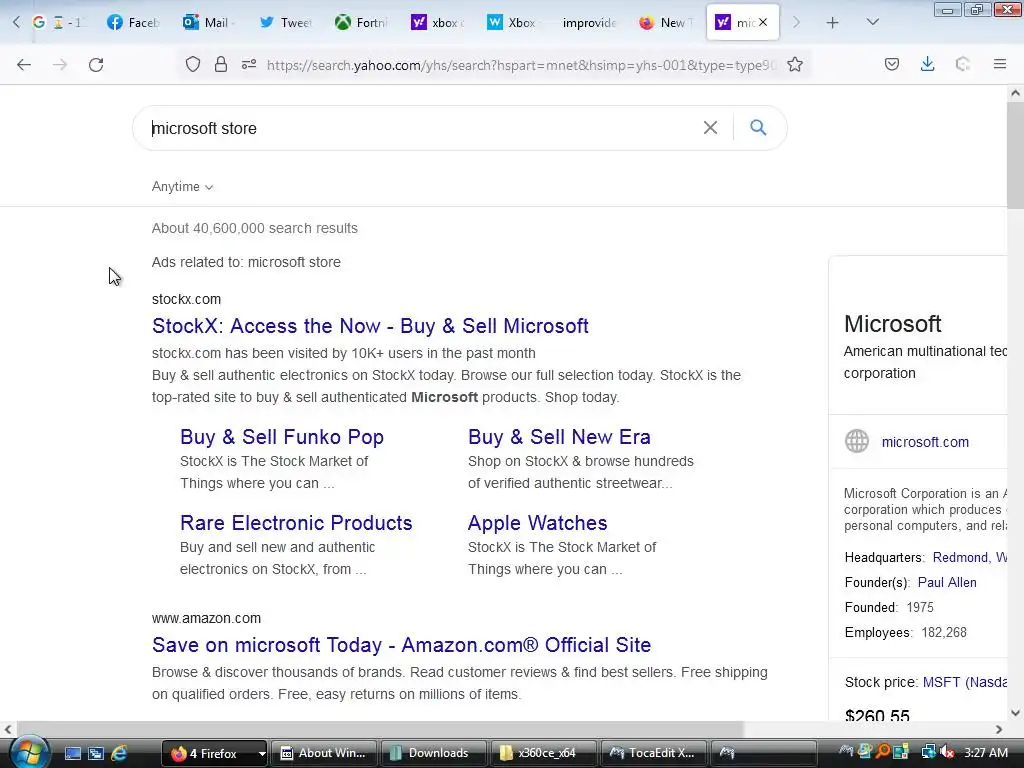Viewport: 1024px width, 768px height.
Task: Open the Firefox downloads panel
Action: 927,65
